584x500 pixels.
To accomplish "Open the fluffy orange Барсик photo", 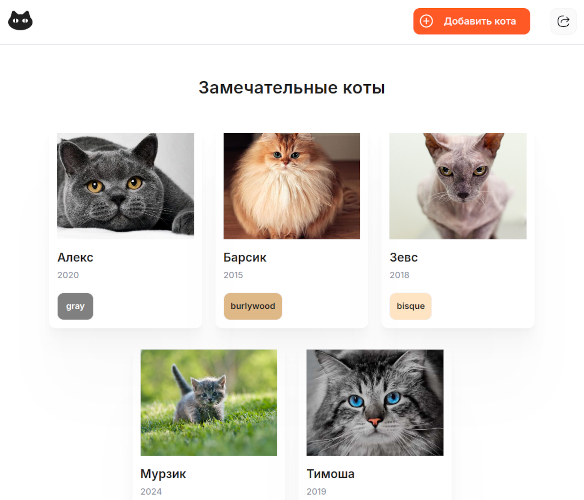I will coord(292,186).
